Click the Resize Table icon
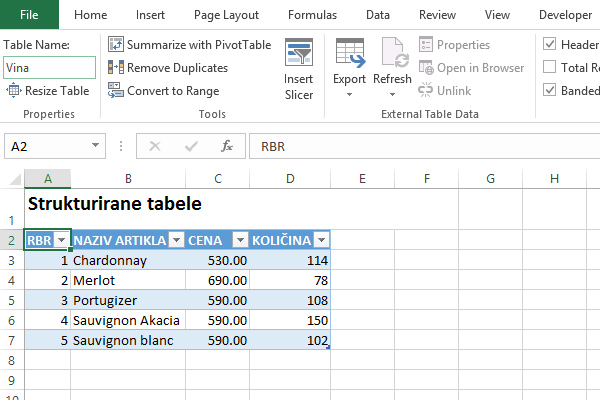The image size is (600, 400). (x=12, y=91)
